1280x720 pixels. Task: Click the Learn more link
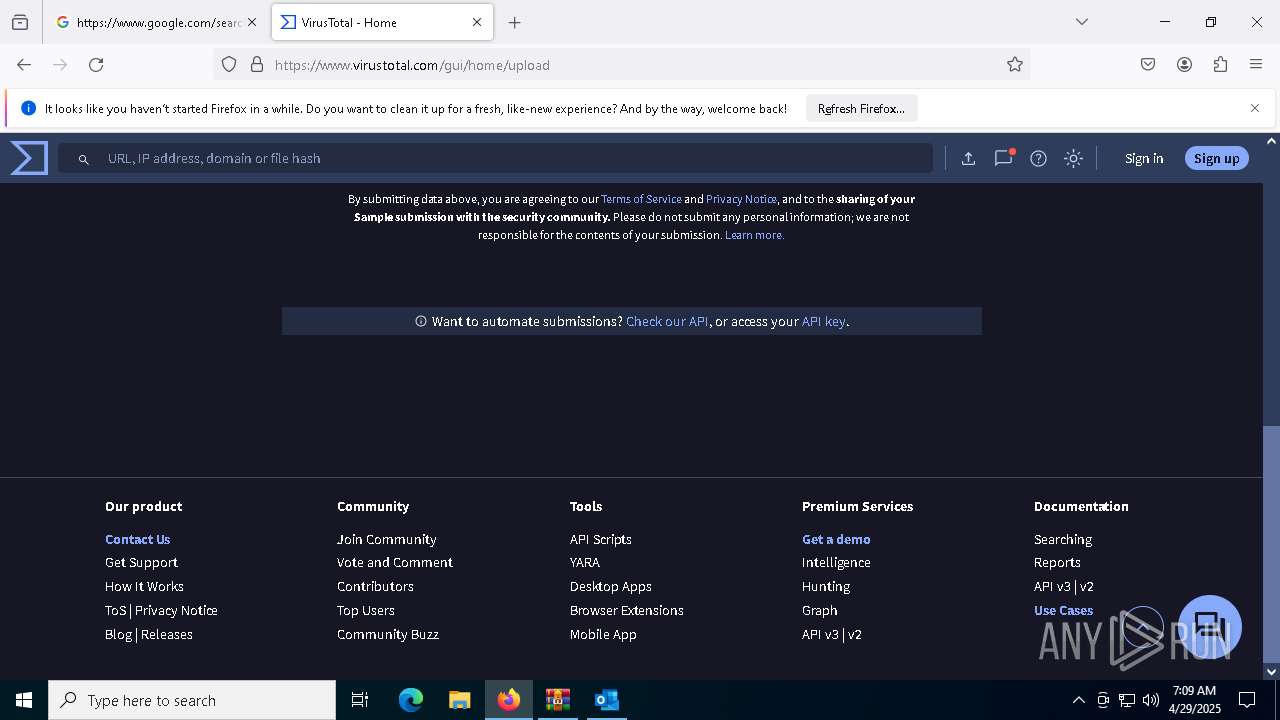pos(754,235)
